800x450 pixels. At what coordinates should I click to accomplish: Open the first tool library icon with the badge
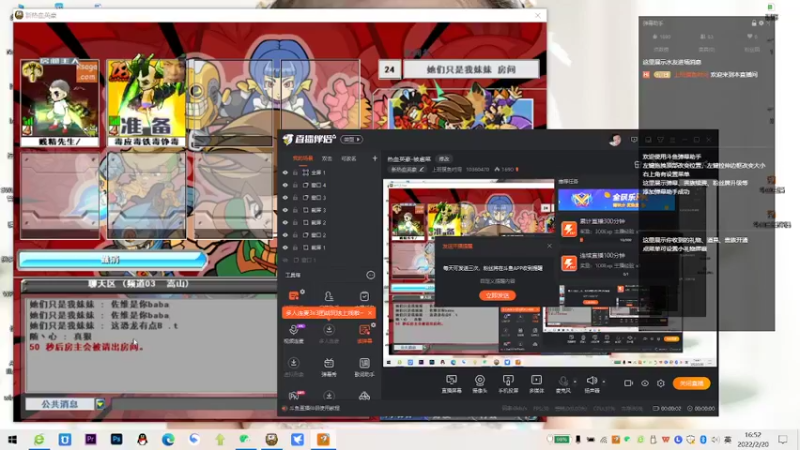click(x=294, y=296)
